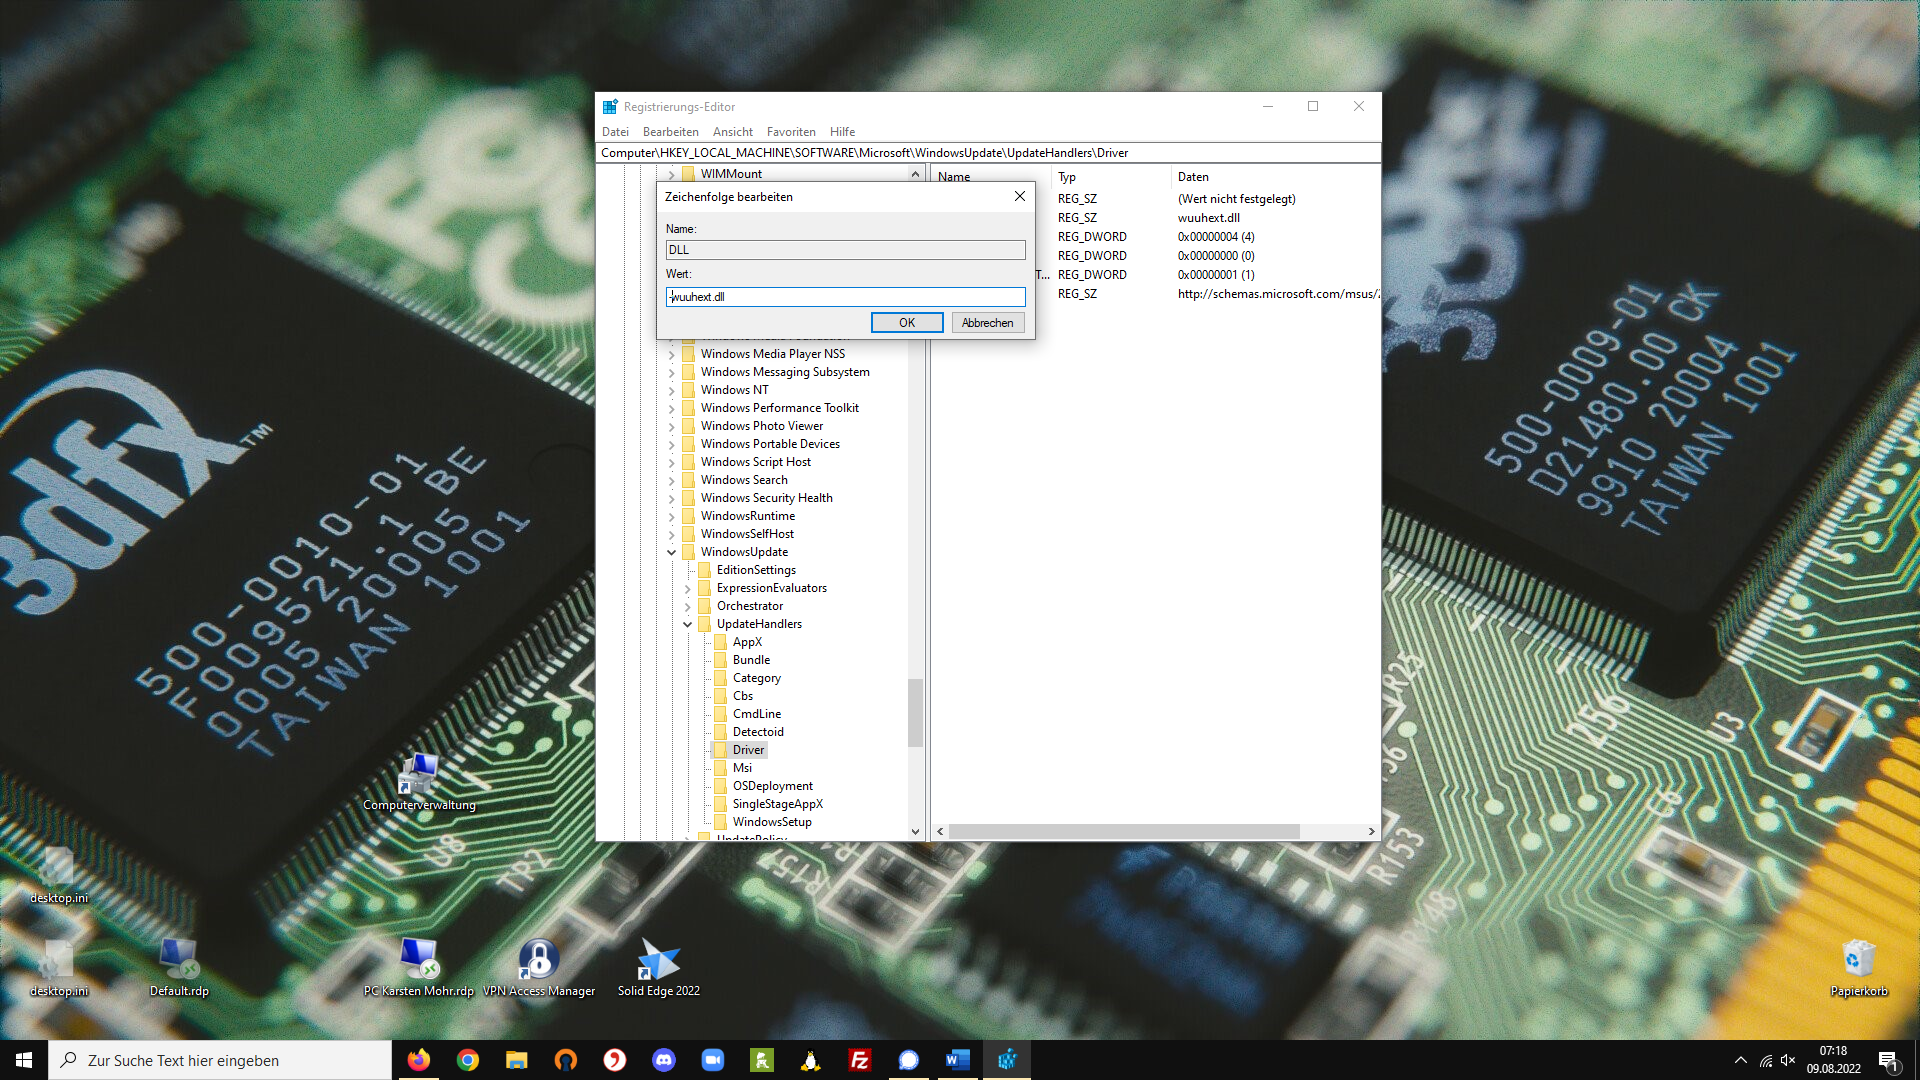This screenshot has width=1920, height=1080.
Task: Launch Google Chrome from taskbar
Action: [467, 1060]
